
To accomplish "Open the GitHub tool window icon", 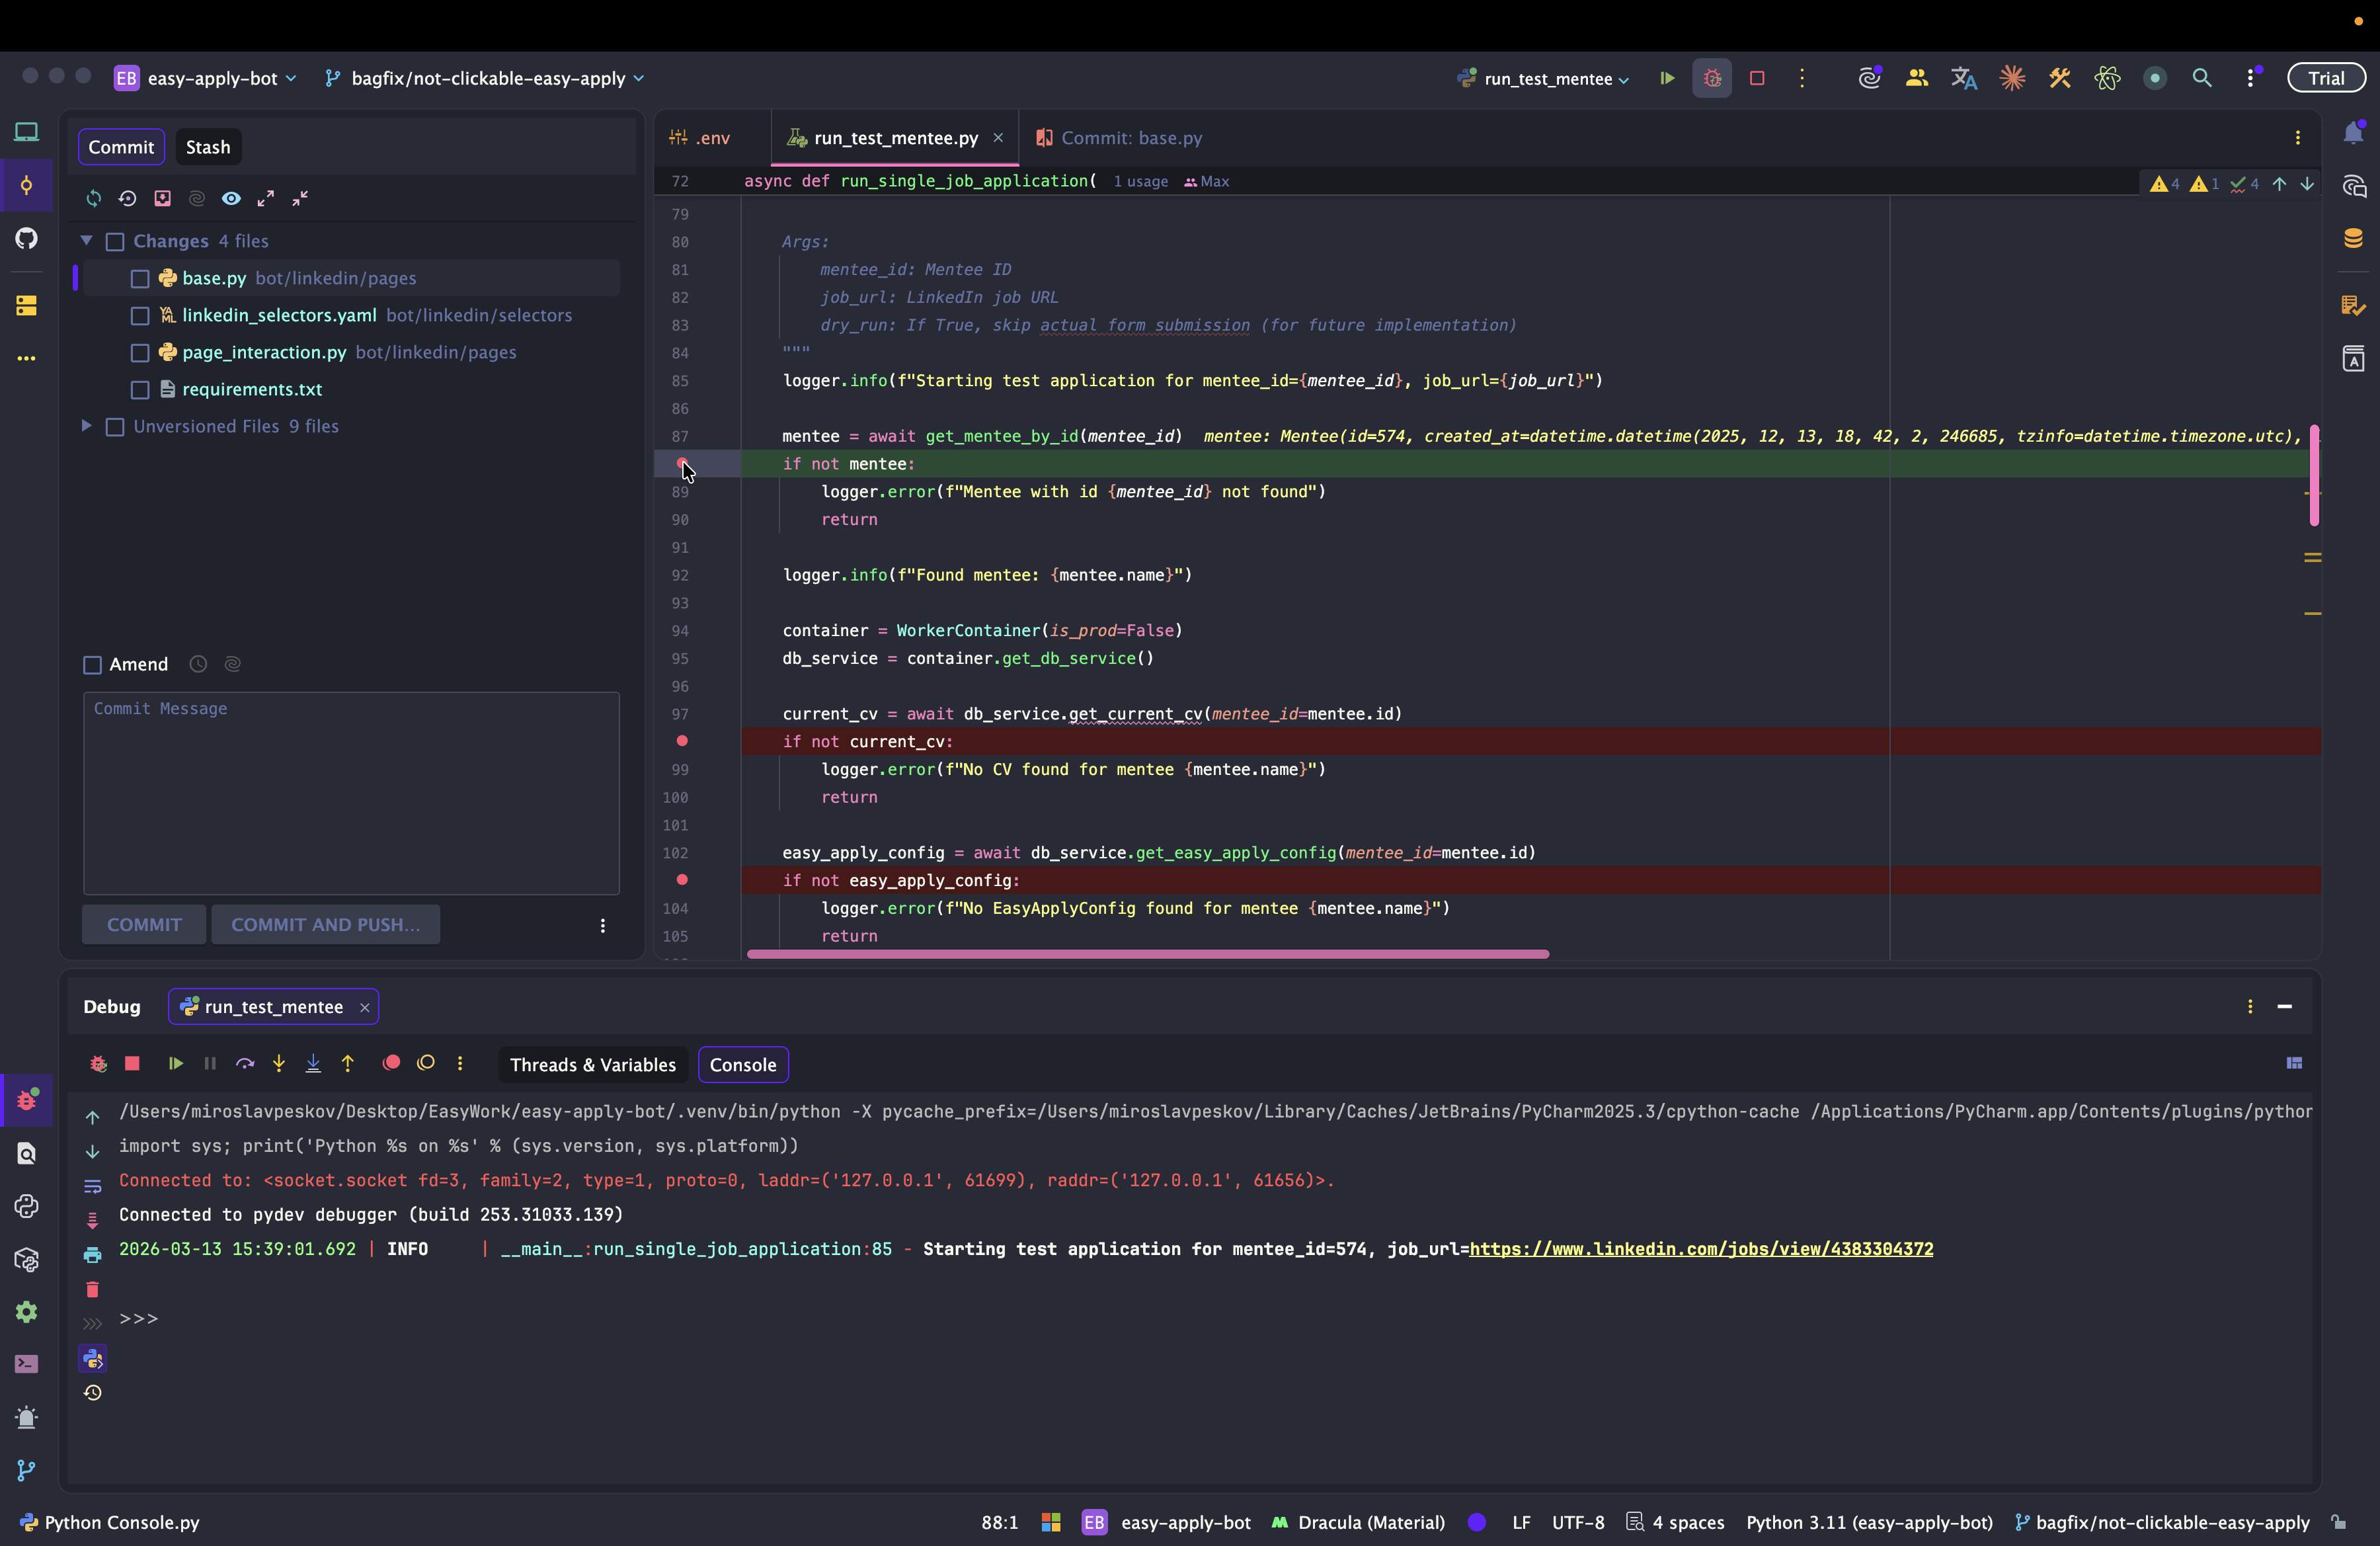I will 27,238.
